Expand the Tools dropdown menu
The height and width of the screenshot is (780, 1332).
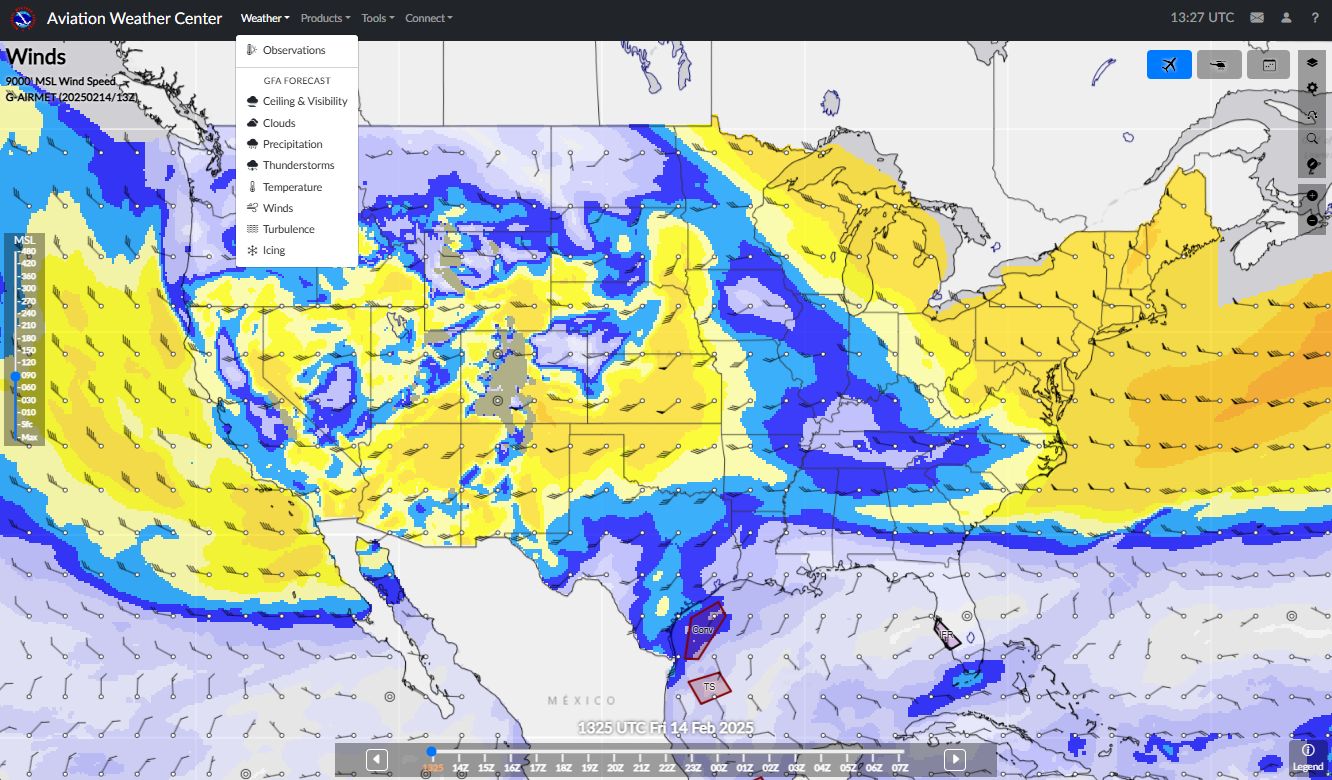coord(377,18)
